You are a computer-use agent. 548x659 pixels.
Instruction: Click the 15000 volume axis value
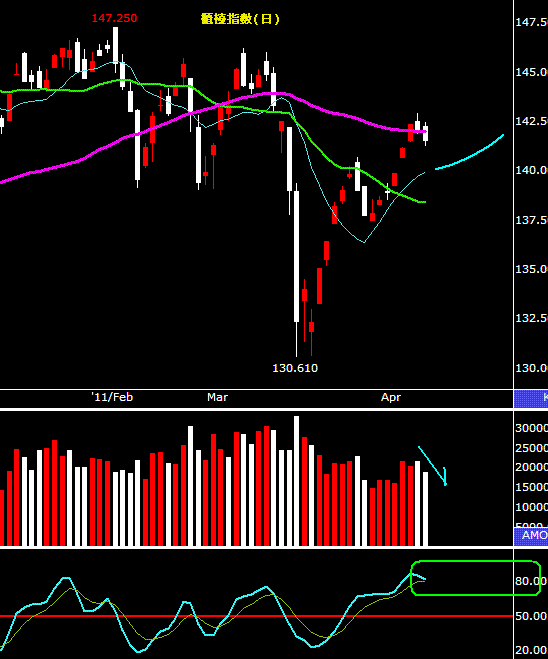tap(532, 487)
